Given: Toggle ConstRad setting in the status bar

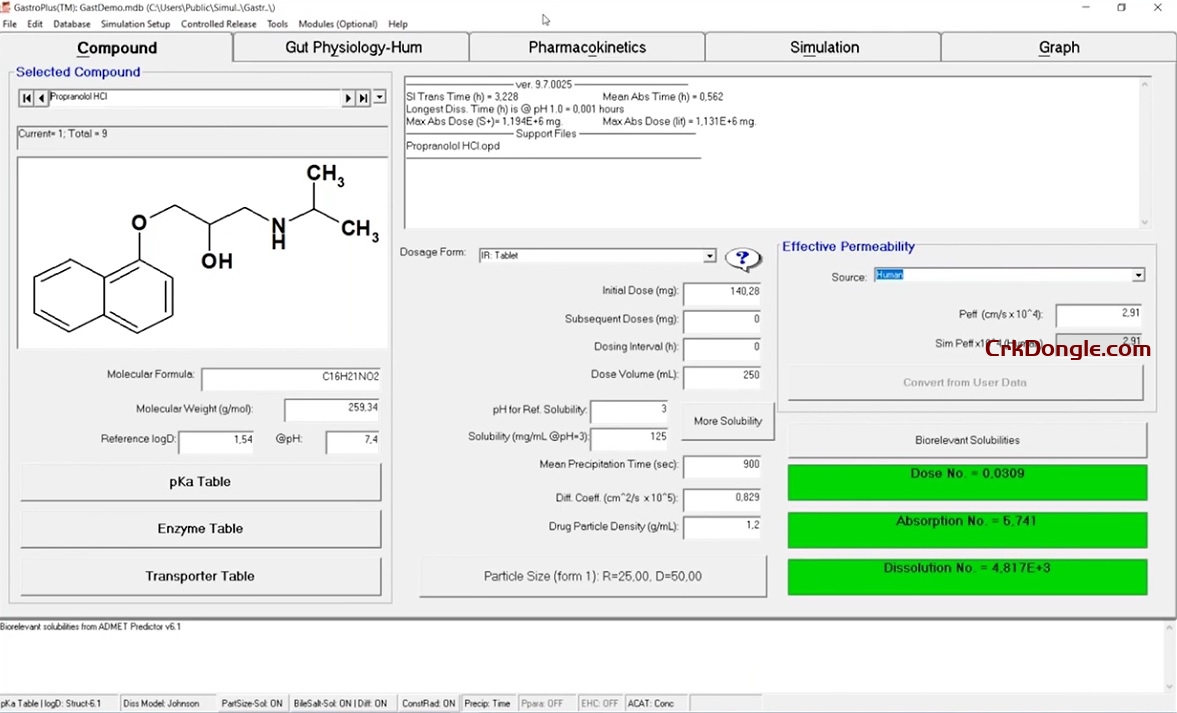Looking at the screenshot, I should pyautogui.click(x=428, y=703).
